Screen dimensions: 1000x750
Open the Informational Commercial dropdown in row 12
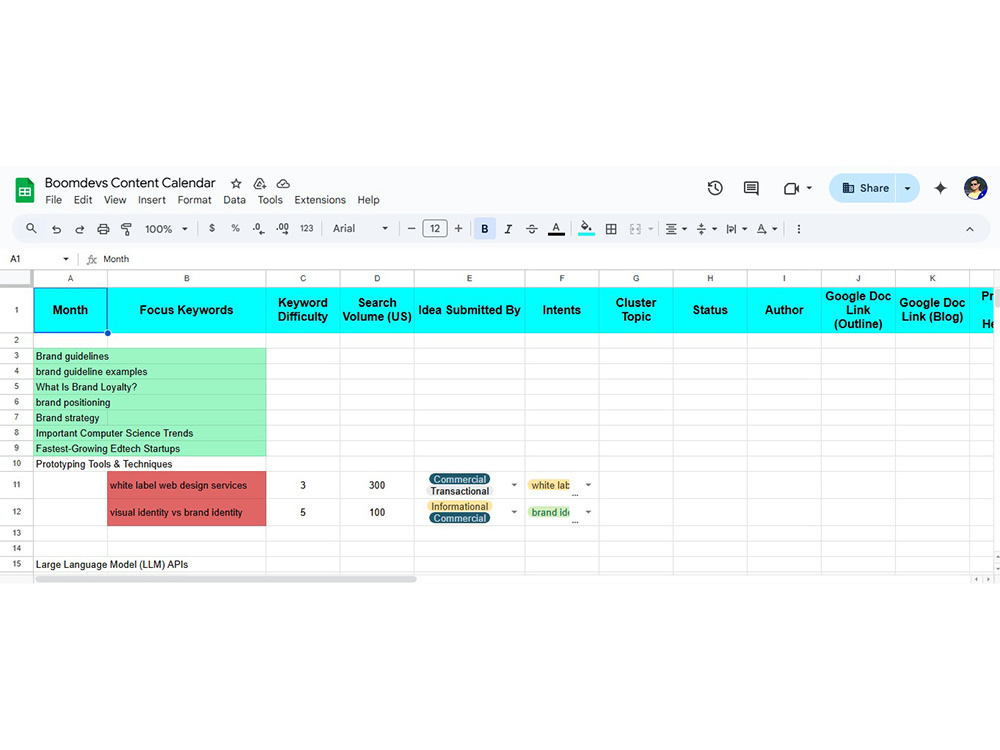pos(514,512)
